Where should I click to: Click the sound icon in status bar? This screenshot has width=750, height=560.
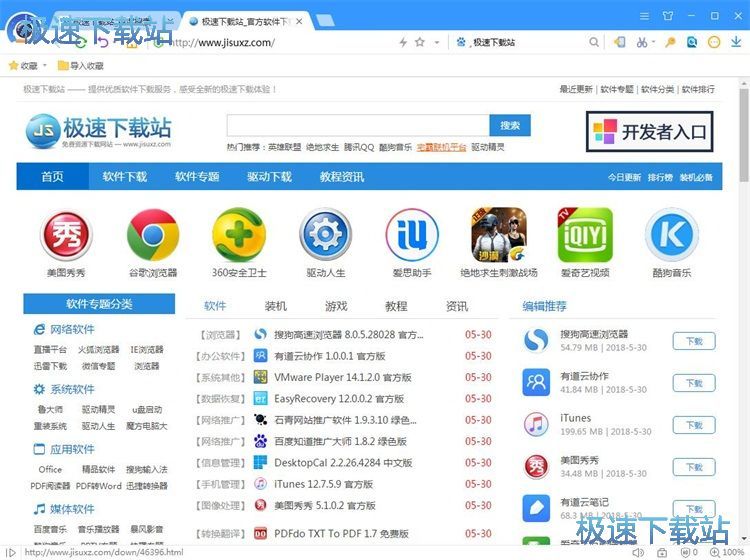click(638, 552)
